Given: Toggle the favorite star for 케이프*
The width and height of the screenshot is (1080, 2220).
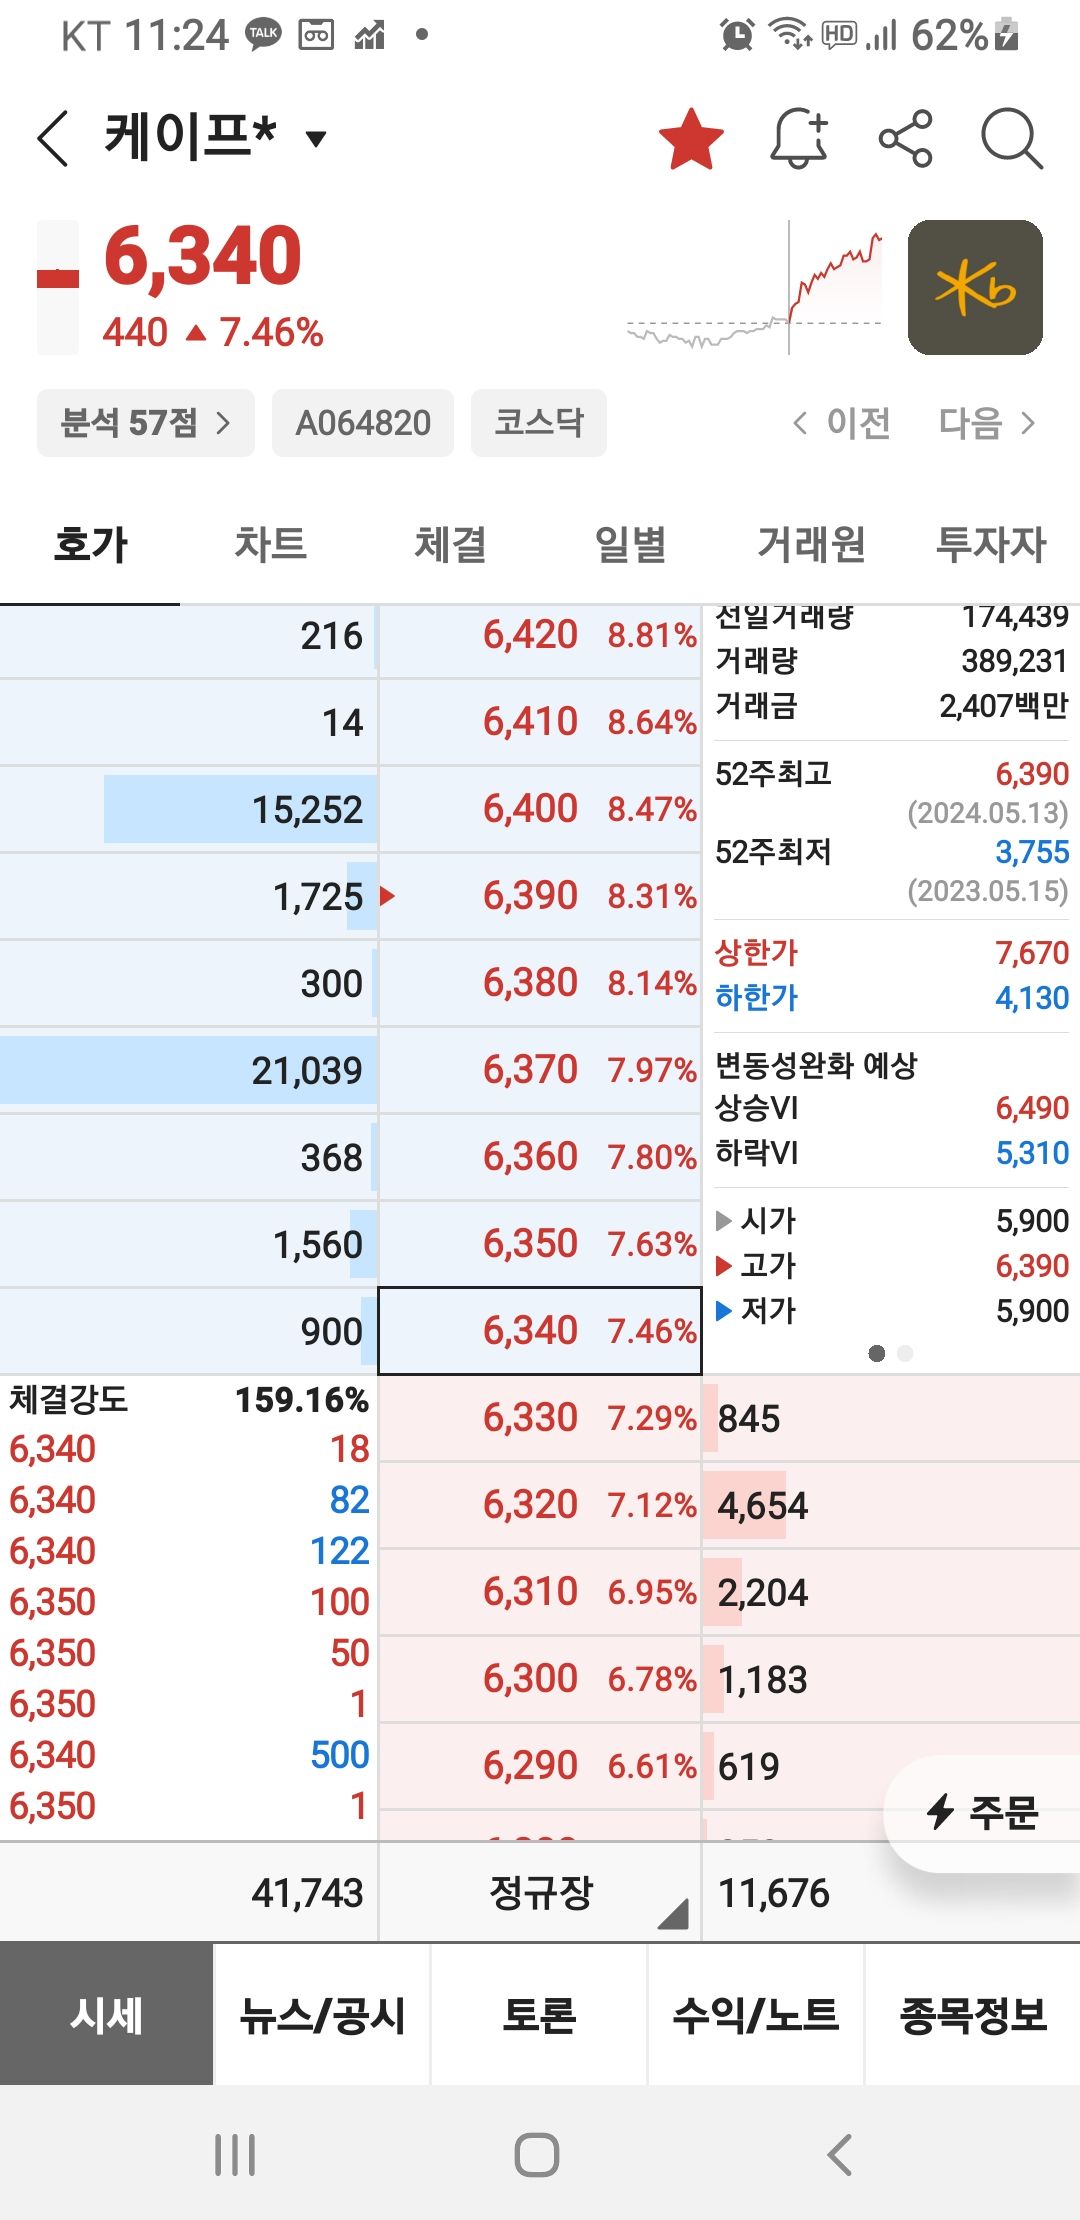Looking at the screenshot, I should click(690, 140).
